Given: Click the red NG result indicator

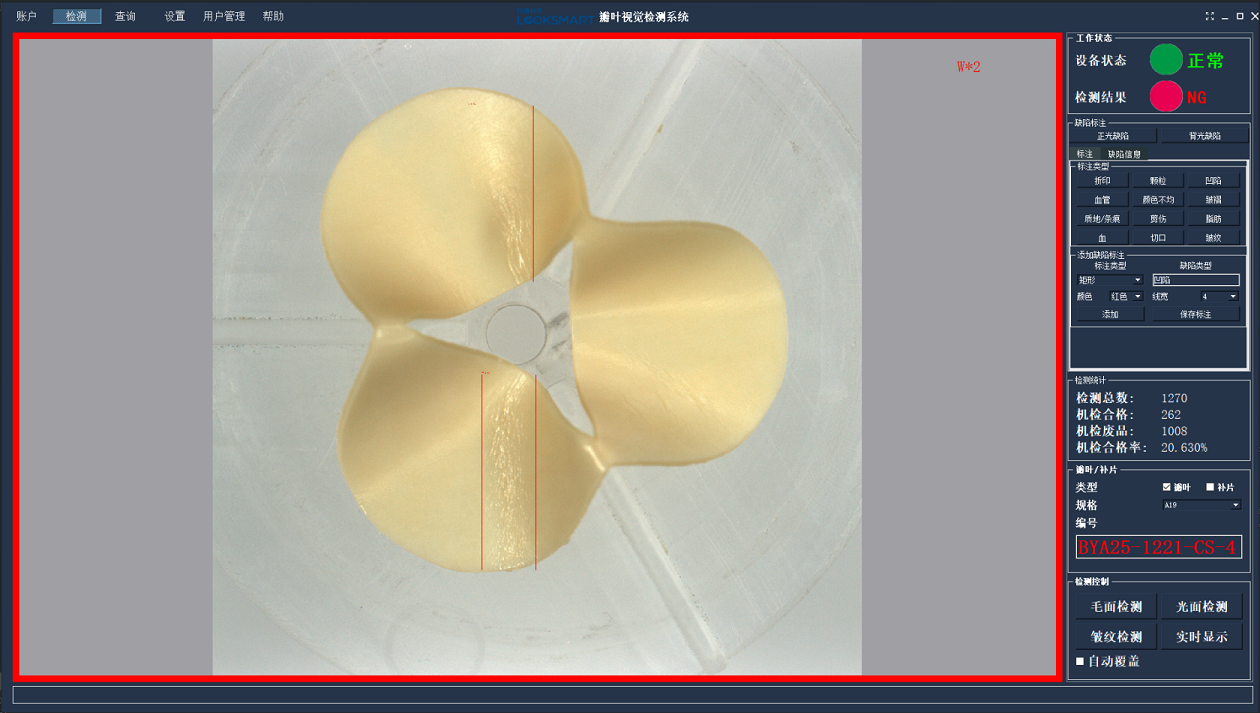Looking at the screenshot, I should [1165, 97].
